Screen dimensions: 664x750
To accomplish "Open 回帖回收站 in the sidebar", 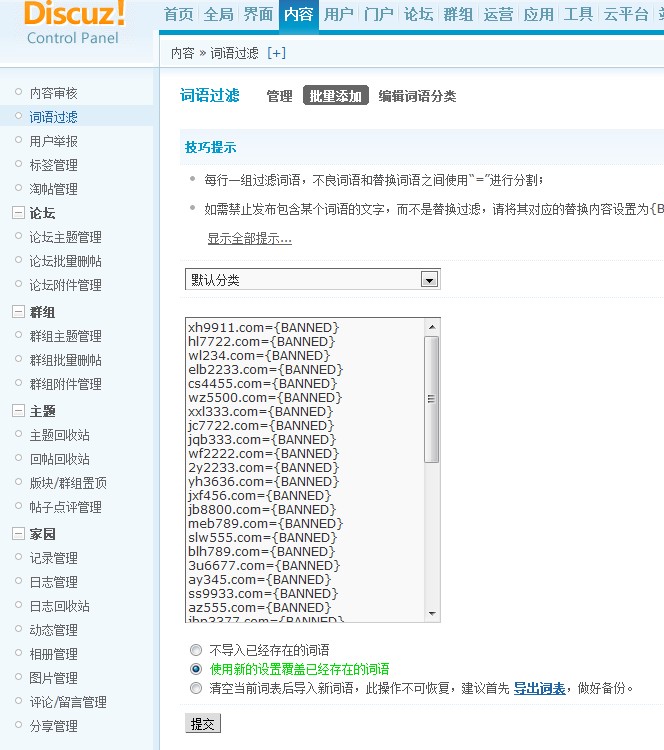I will (60, 459).
